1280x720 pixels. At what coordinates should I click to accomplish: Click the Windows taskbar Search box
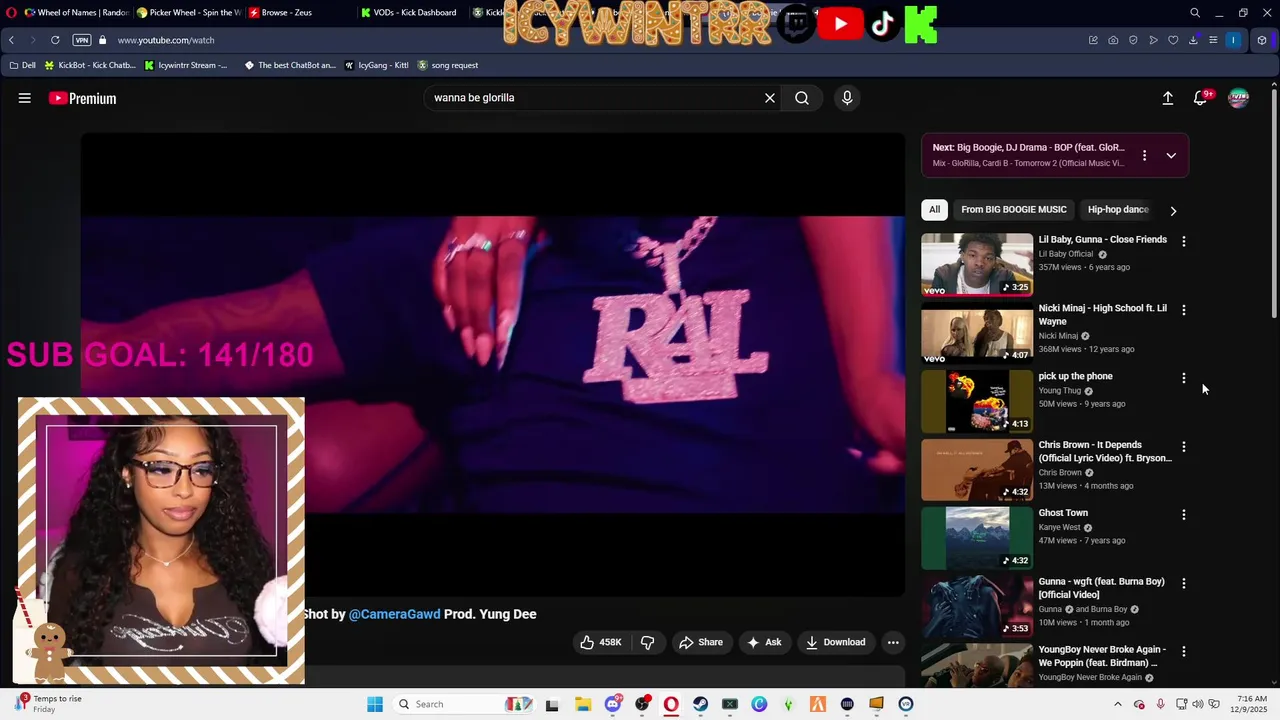[x=465, y=704]
